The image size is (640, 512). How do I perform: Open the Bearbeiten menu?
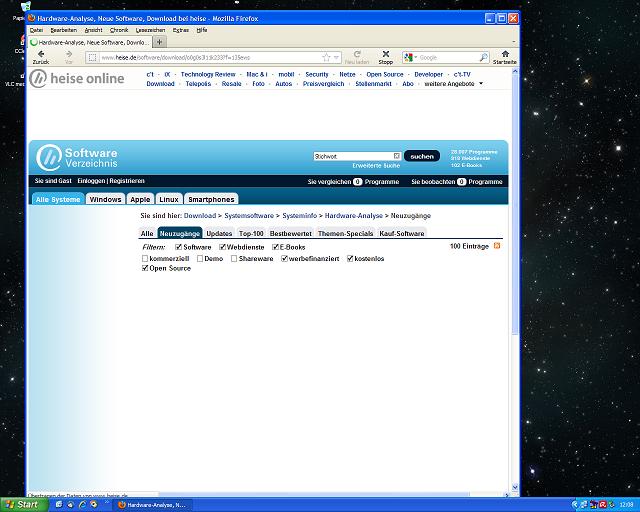(x=64, y=30)
